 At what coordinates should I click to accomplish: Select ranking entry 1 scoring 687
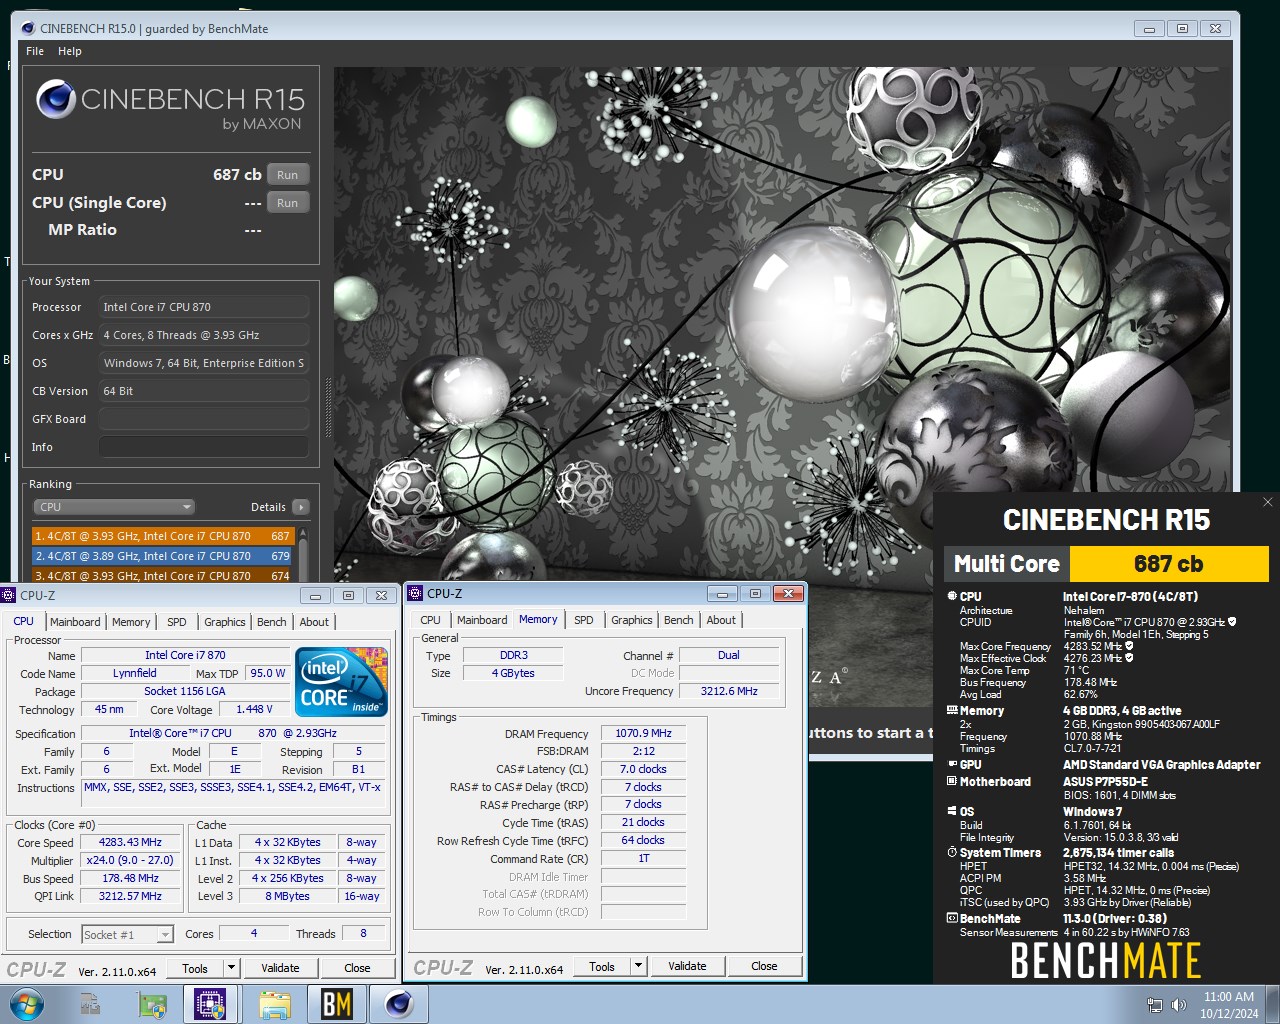163,536
